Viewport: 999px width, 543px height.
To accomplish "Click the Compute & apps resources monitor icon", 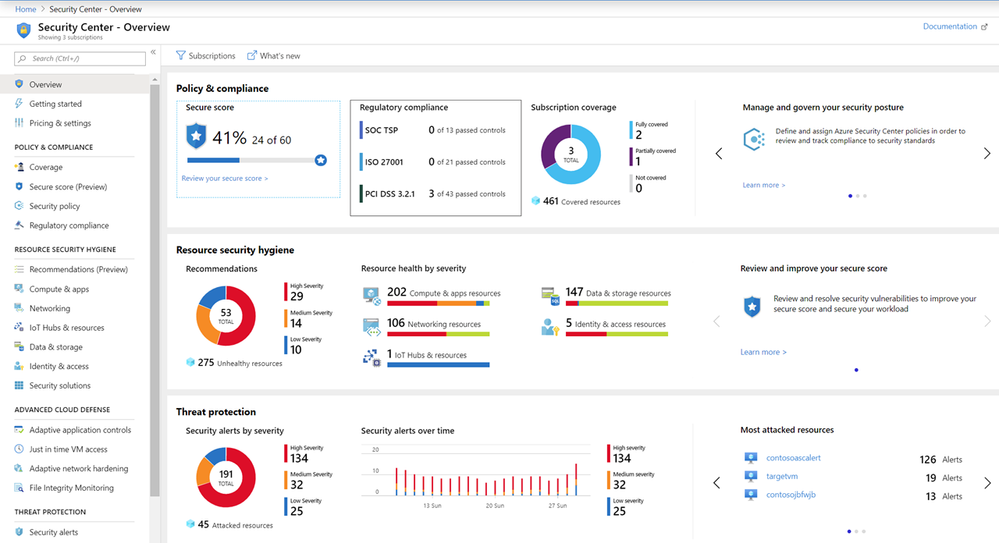I will 371,296.
